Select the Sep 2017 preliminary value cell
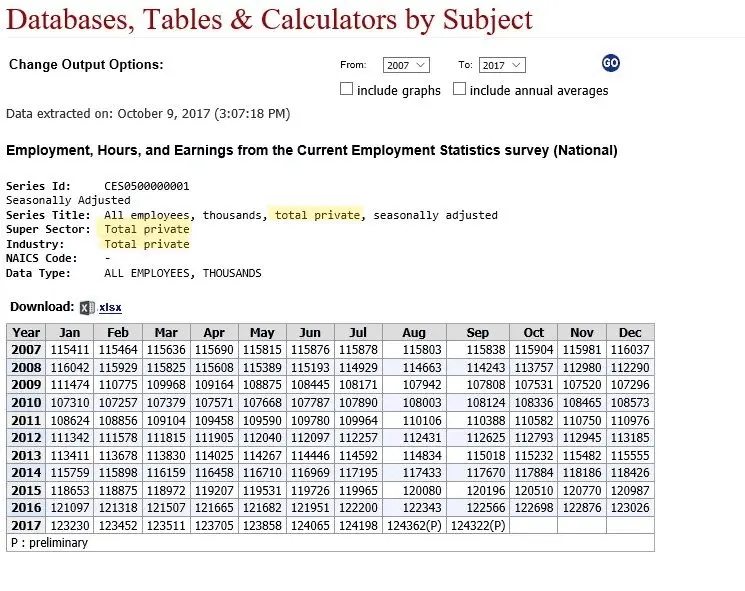745x591 pixels. point(478,525)
